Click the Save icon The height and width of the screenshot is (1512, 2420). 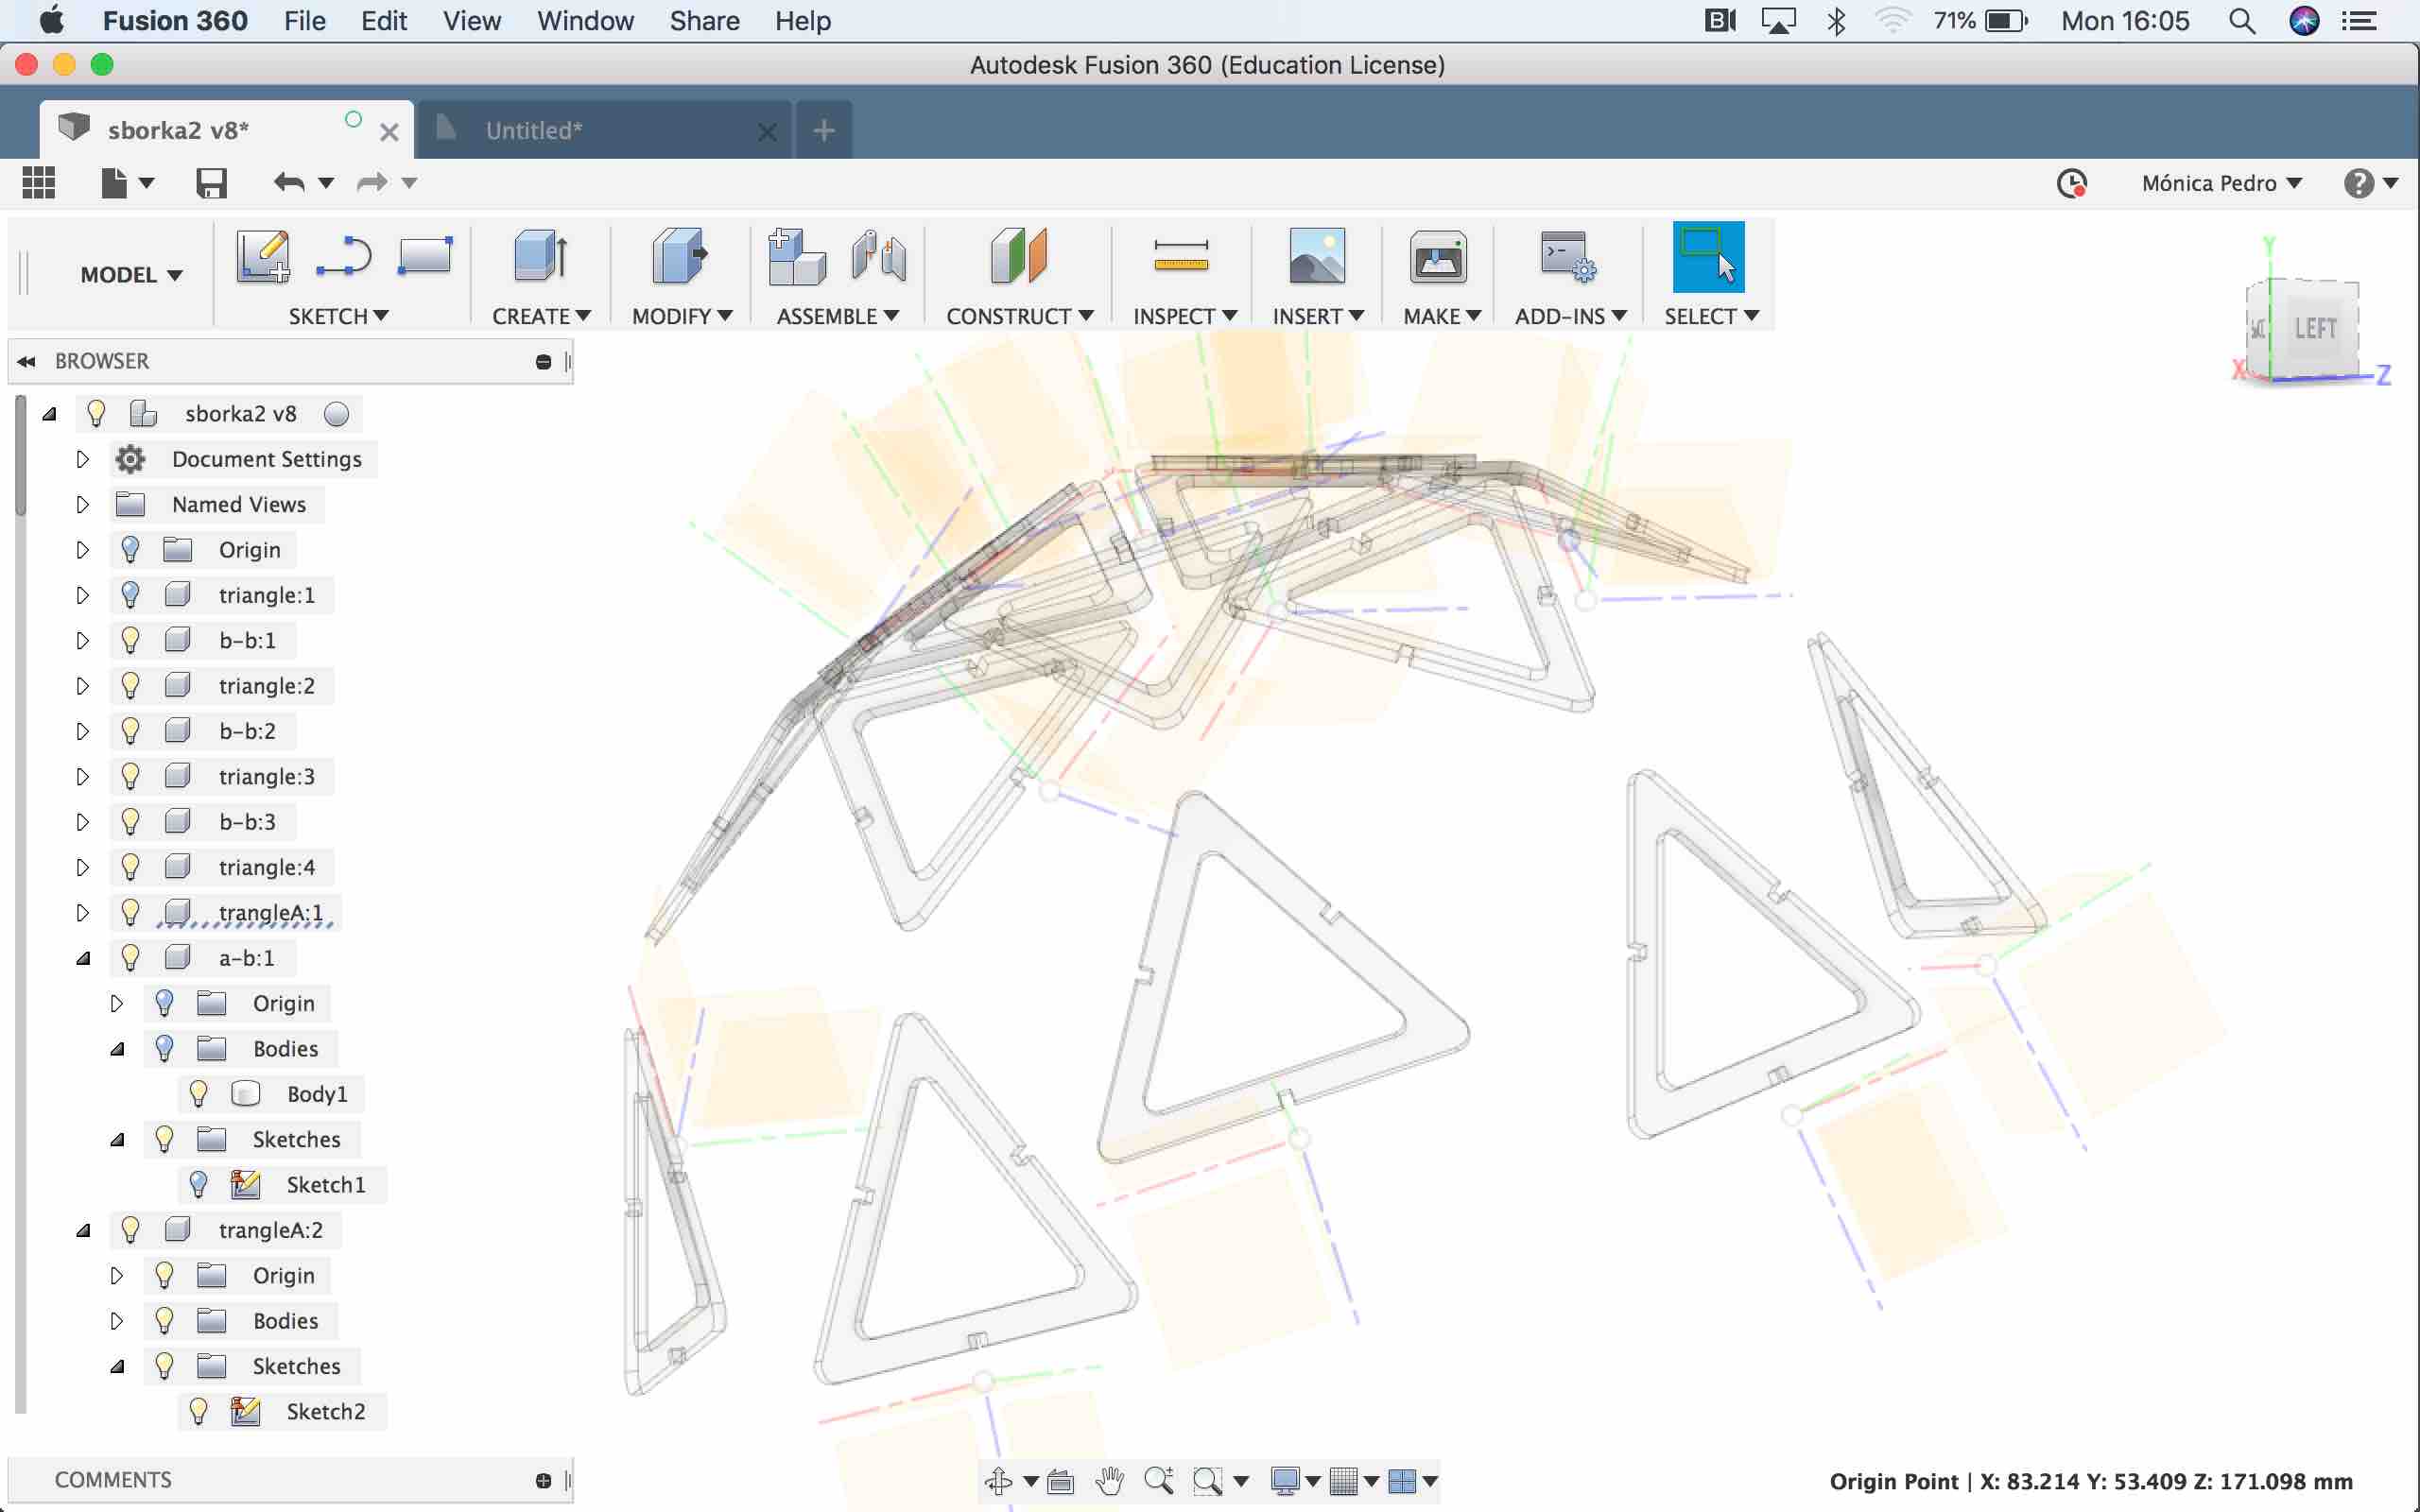point(211,183)
